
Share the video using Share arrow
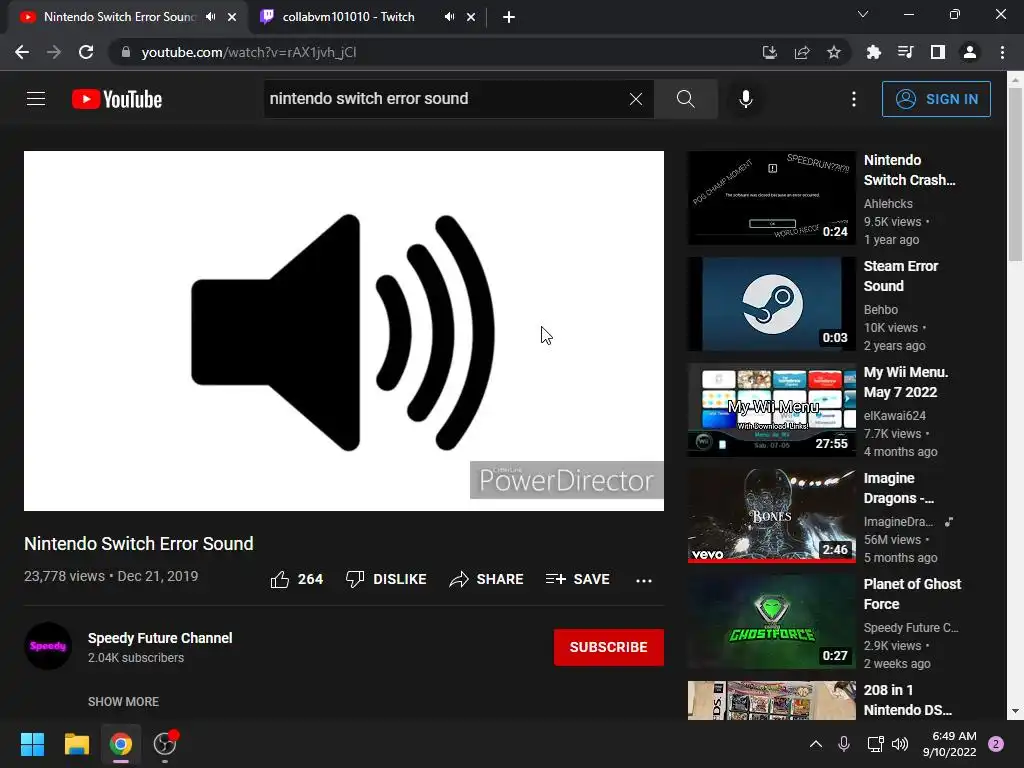pyautogui.click(x=487, y=579)
